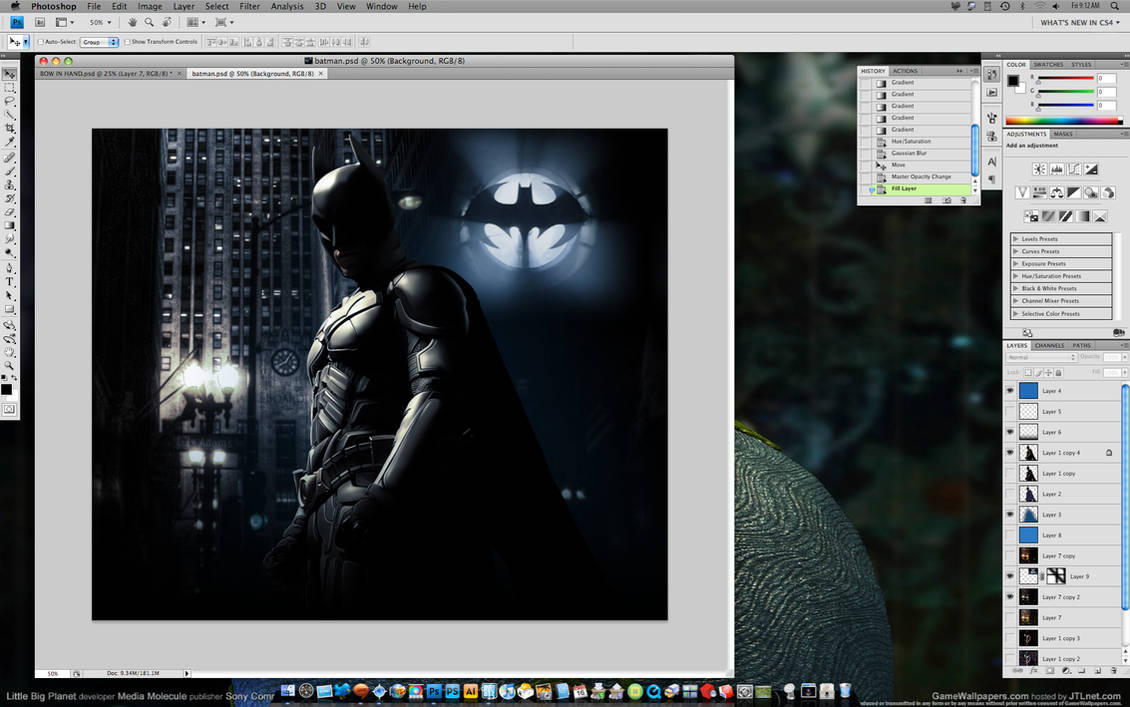Select the Dodge tool
The width and height of the screenshot is (1130, 707).
click(x=9, y=253)
